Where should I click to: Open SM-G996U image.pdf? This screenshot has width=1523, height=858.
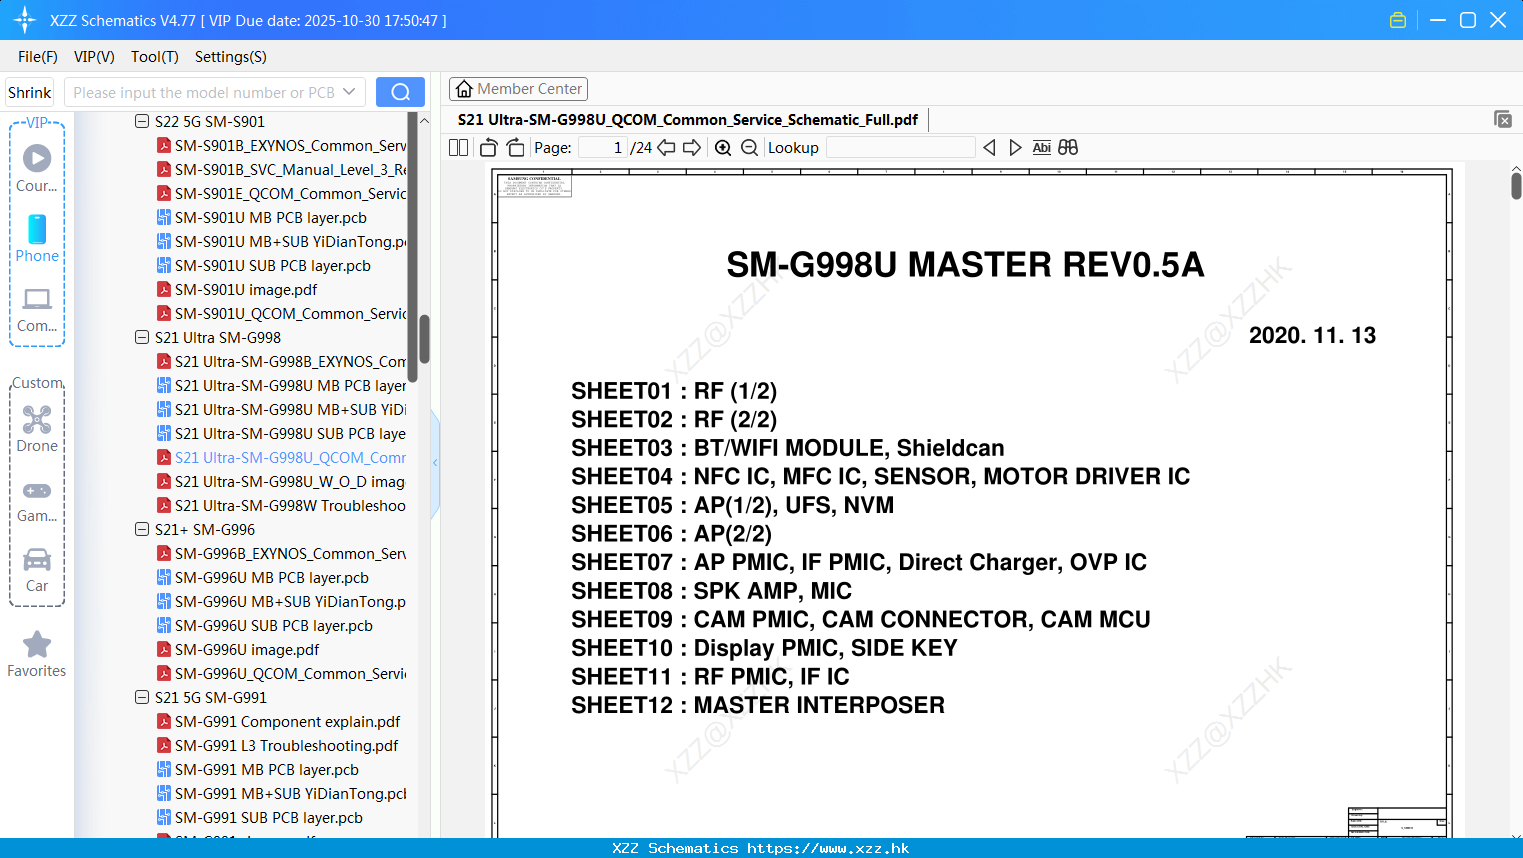[x=247, y=650]
